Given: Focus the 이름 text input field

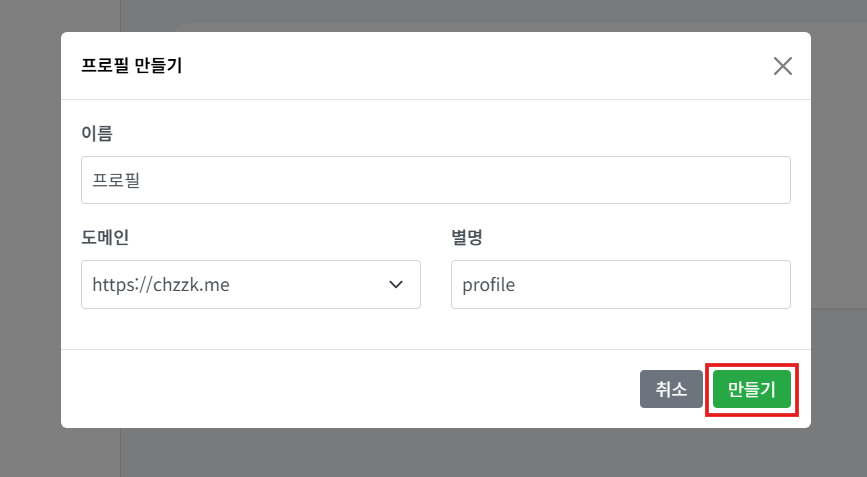Looking at the screenshot, I should pos(435,180).
